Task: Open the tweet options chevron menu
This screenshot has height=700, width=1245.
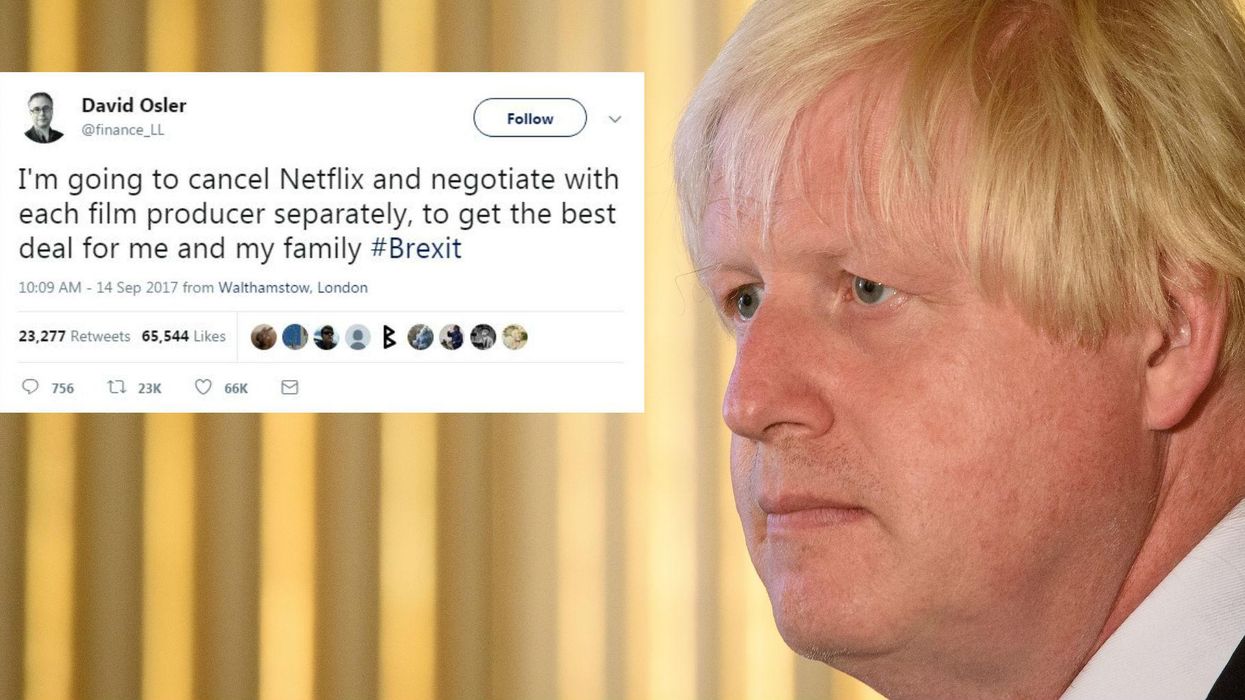Action: [615, 119]
